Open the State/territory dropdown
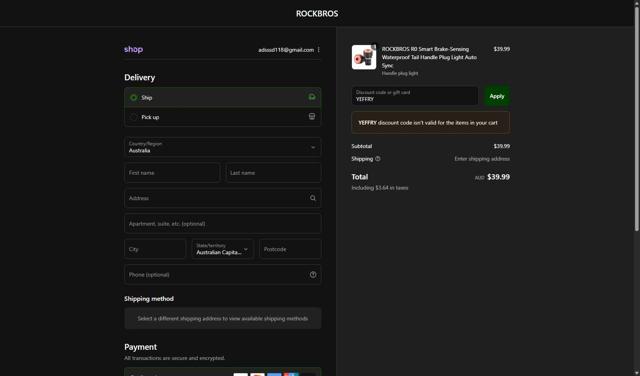 [222, 249]
